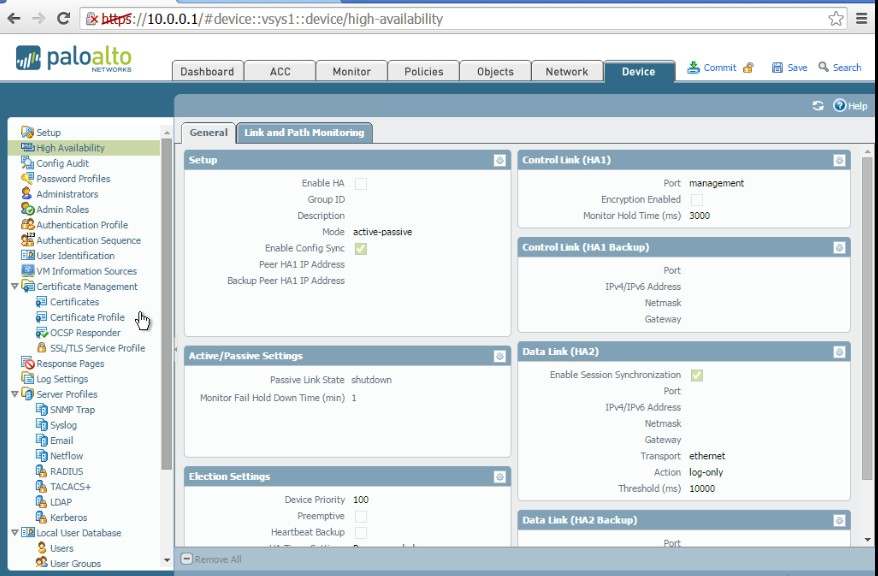Viewport: 878px width, 576px height.
Task: Collapse the Local User Database node
Action: (x=14, y=534)
